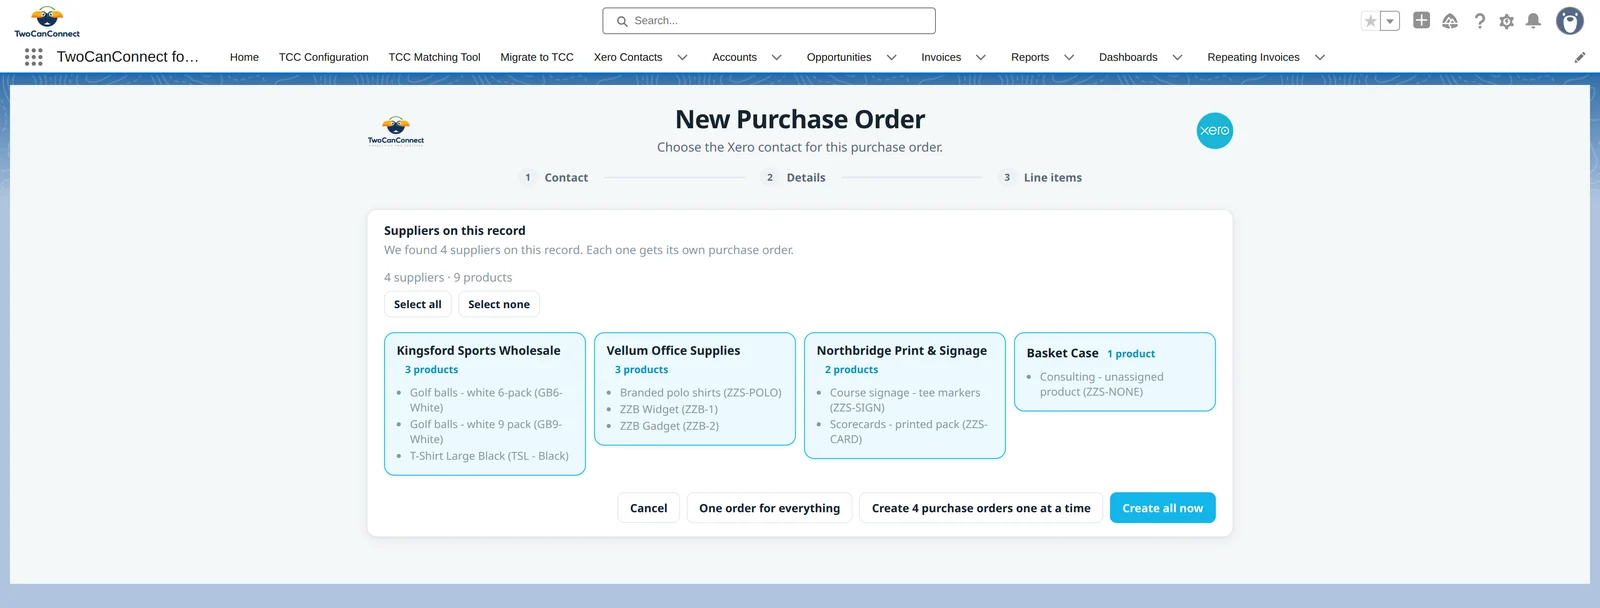Screen dimensions: 1600x608
Task: Click the TwoCanConnect app name label
Action: [x=128, y=57]
